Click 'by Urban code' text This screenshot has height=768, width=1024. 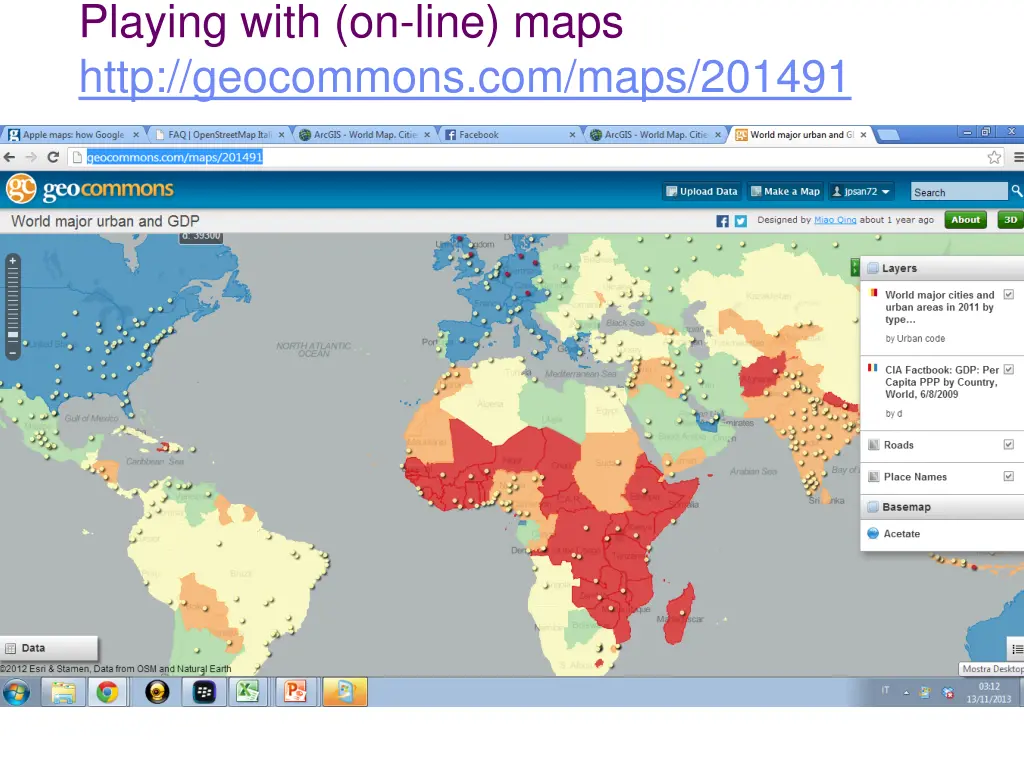[914, 338]
